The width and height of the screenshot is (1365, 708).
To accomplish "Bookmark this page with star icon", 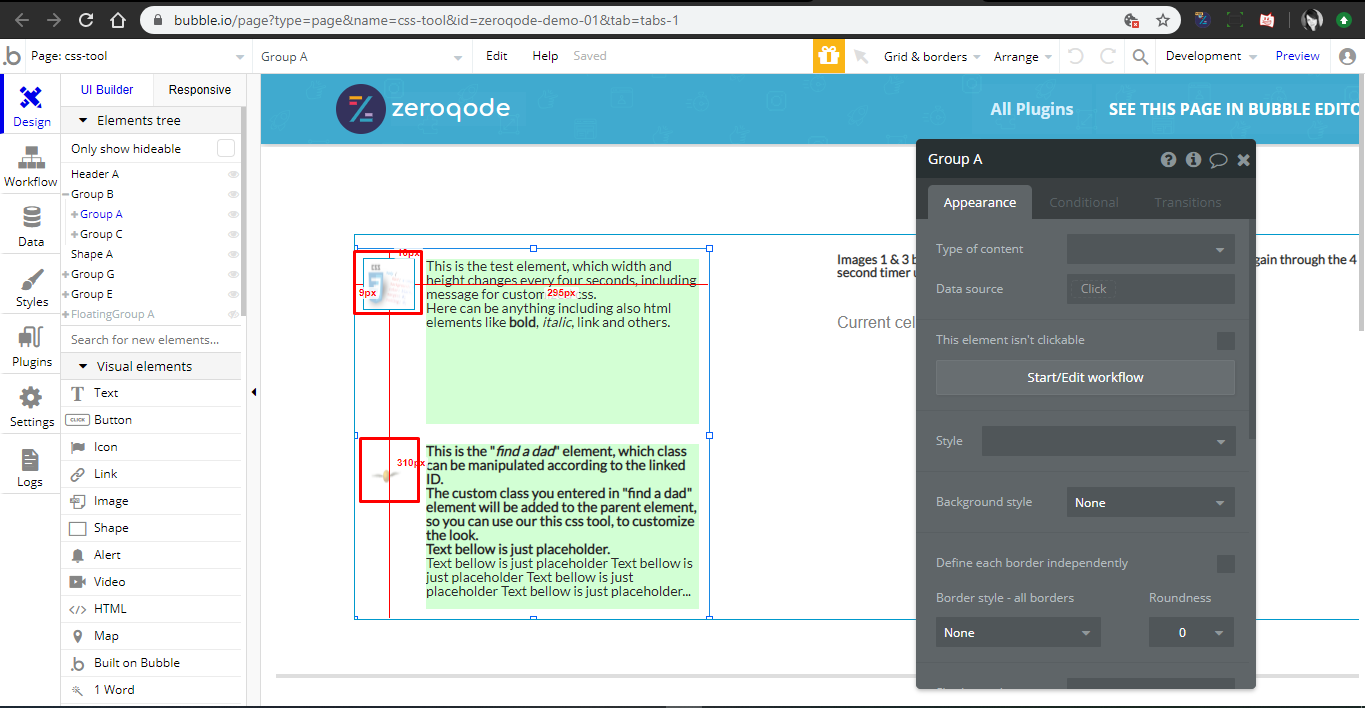I will [x=1163, y=20].
